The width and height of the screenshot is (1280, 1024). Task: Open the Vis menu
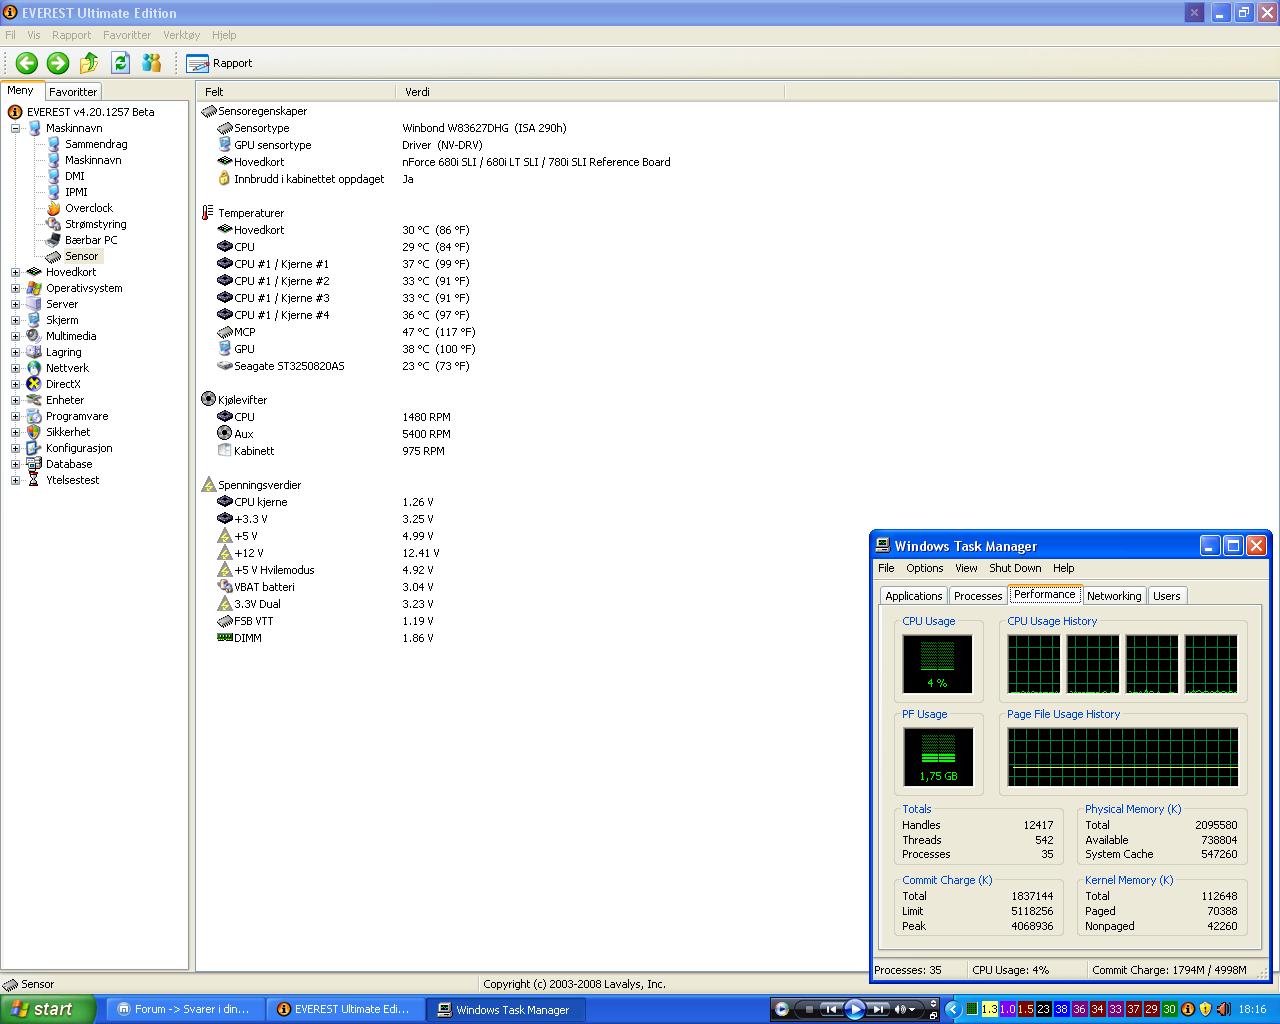click(x=34, y=35)
